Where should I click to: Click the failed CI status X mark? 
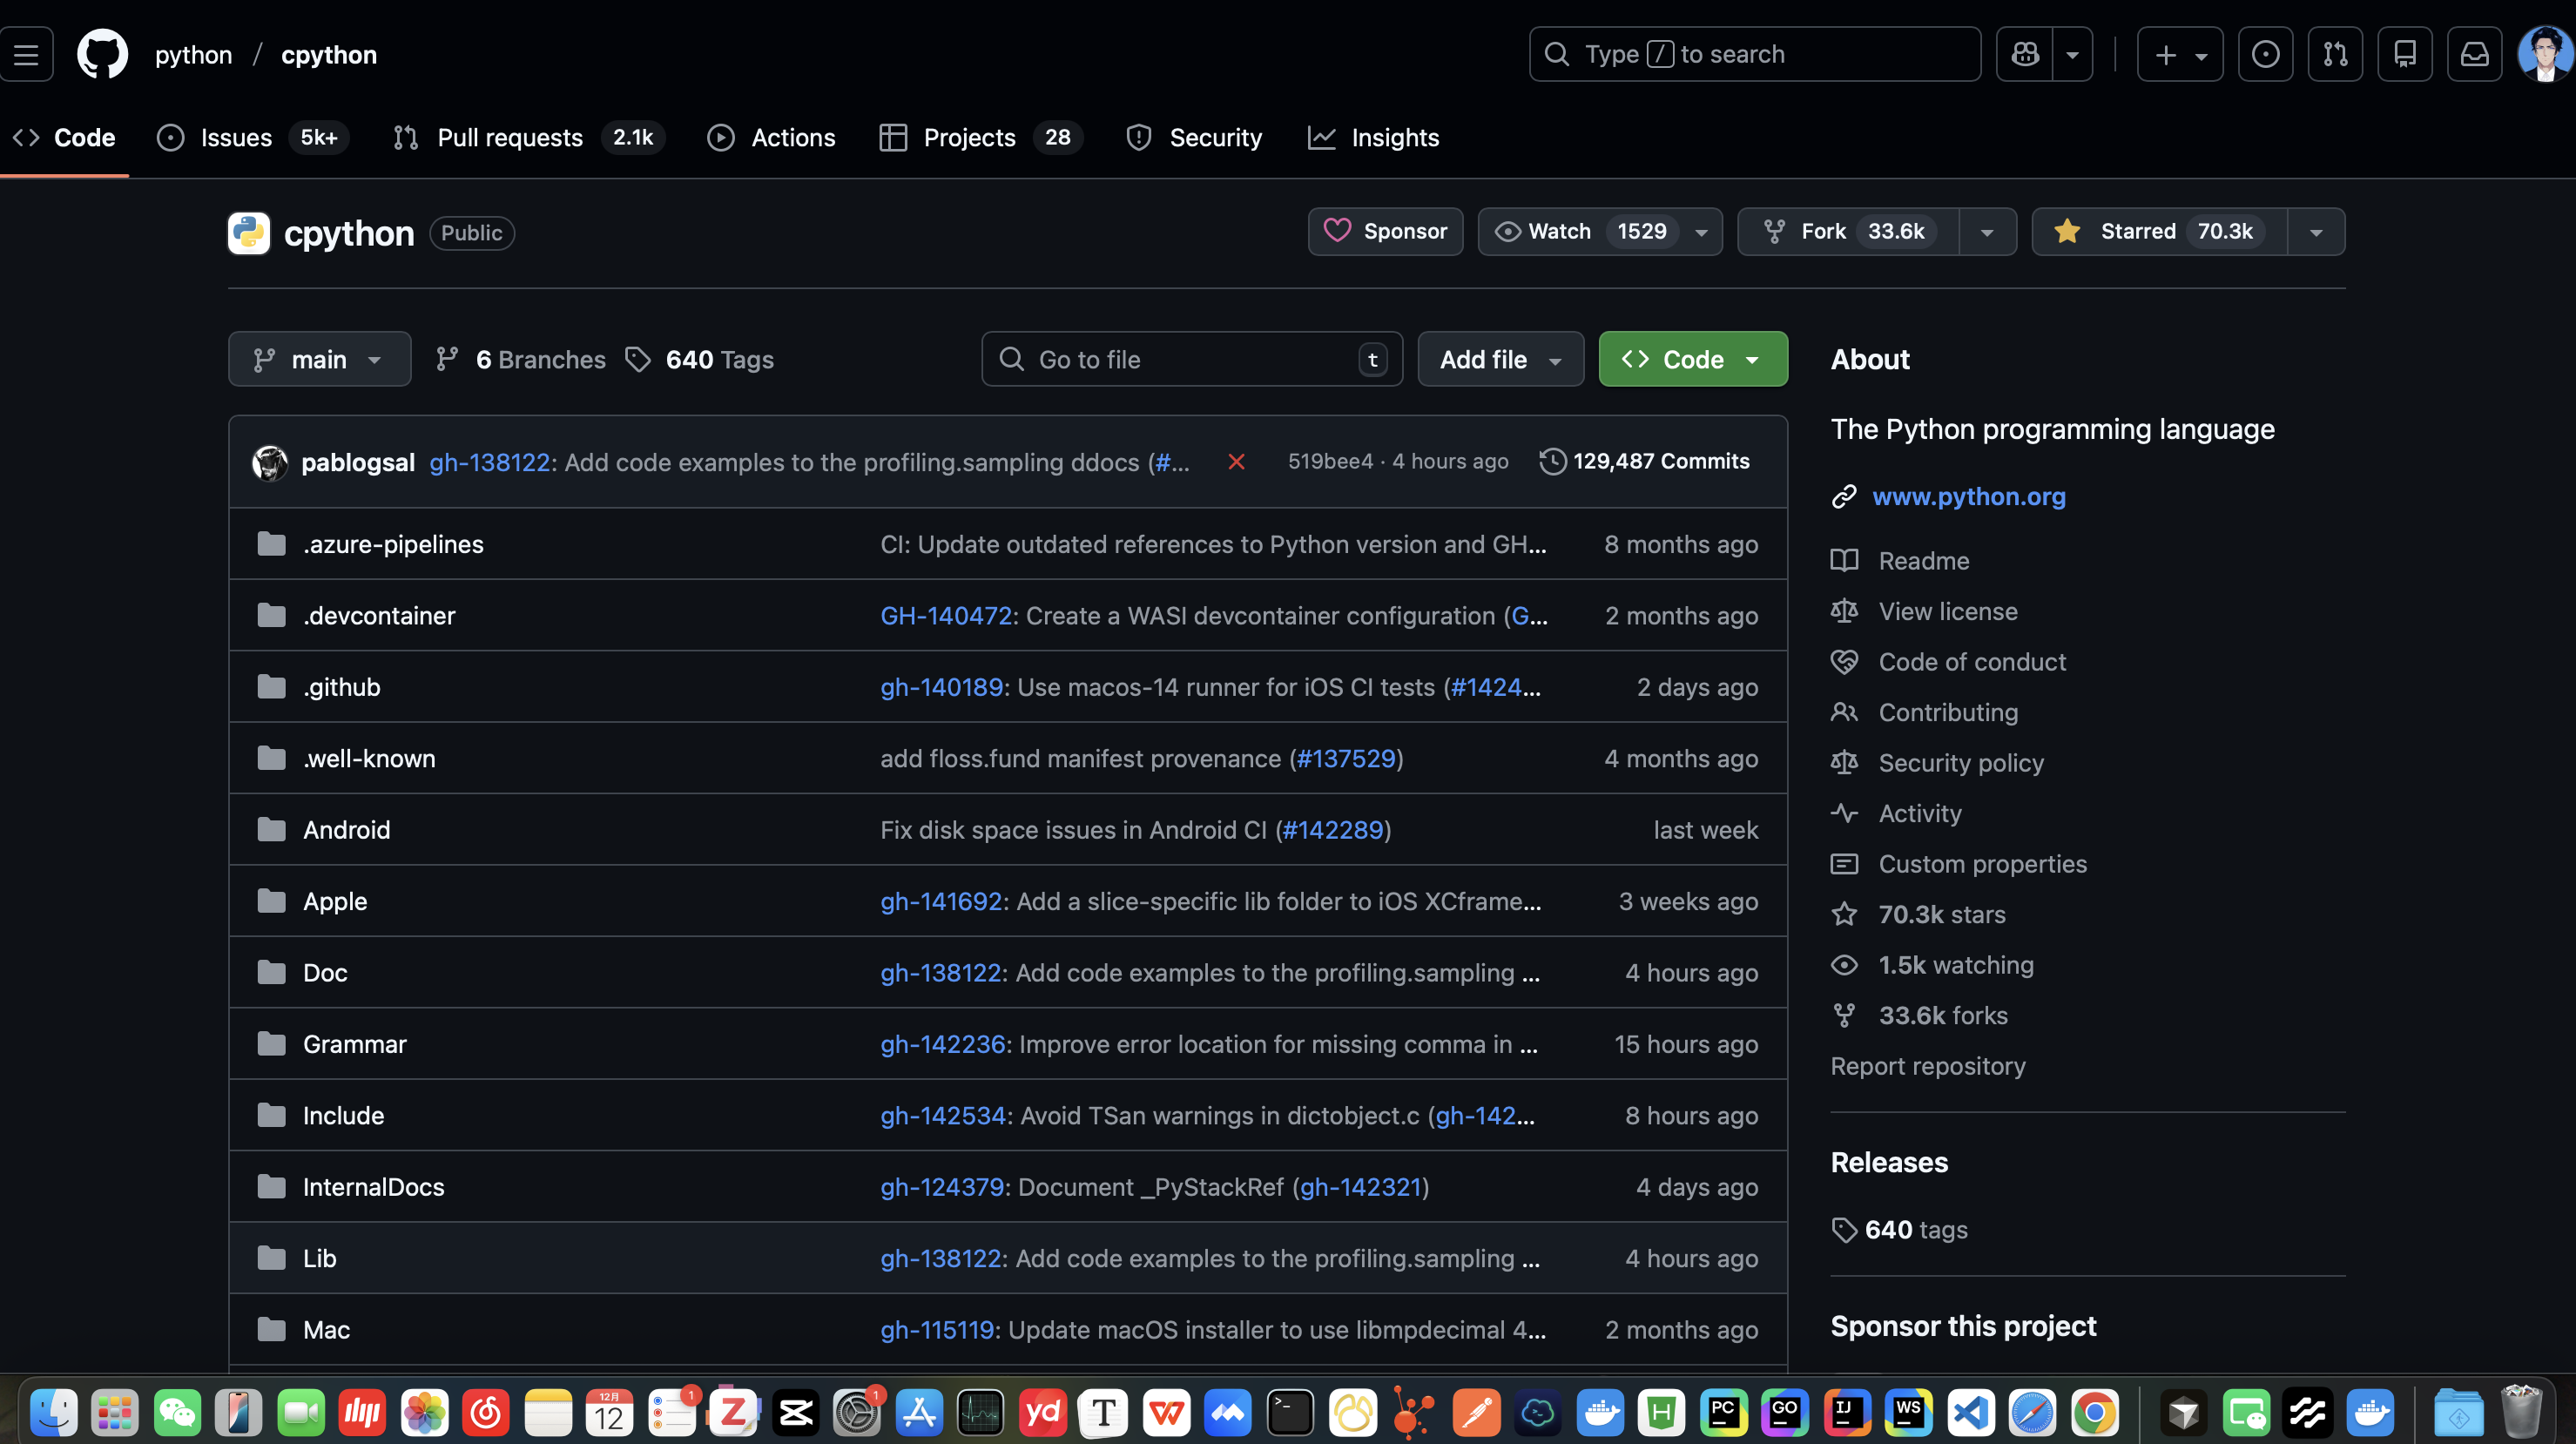[x=1236, y=462]
